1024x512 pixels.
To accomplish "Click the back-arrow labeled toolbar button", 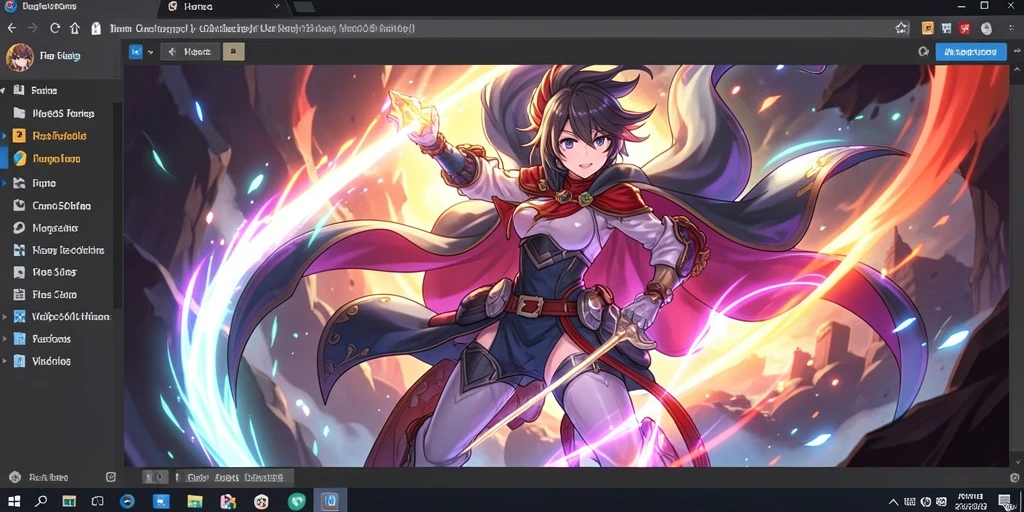I will (x=190, y=52).
